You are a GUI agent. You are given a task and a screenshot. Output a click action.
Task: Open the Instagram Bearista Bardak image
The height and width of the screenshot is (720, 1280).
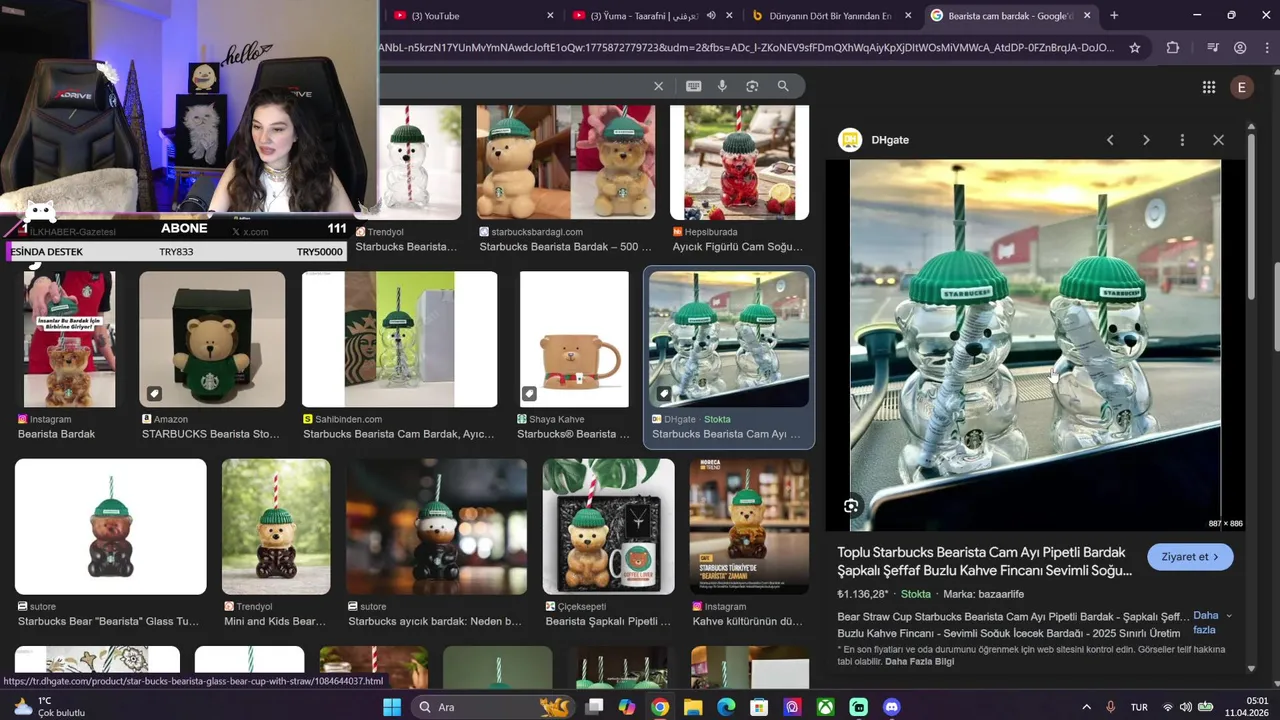pyautogui.click(x=70, y=339)
